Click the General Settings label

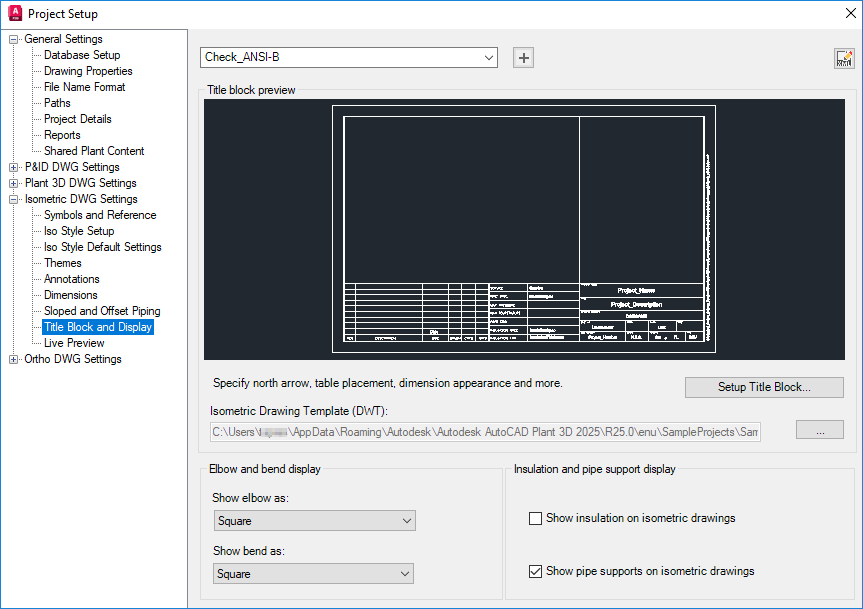[63, 39]
